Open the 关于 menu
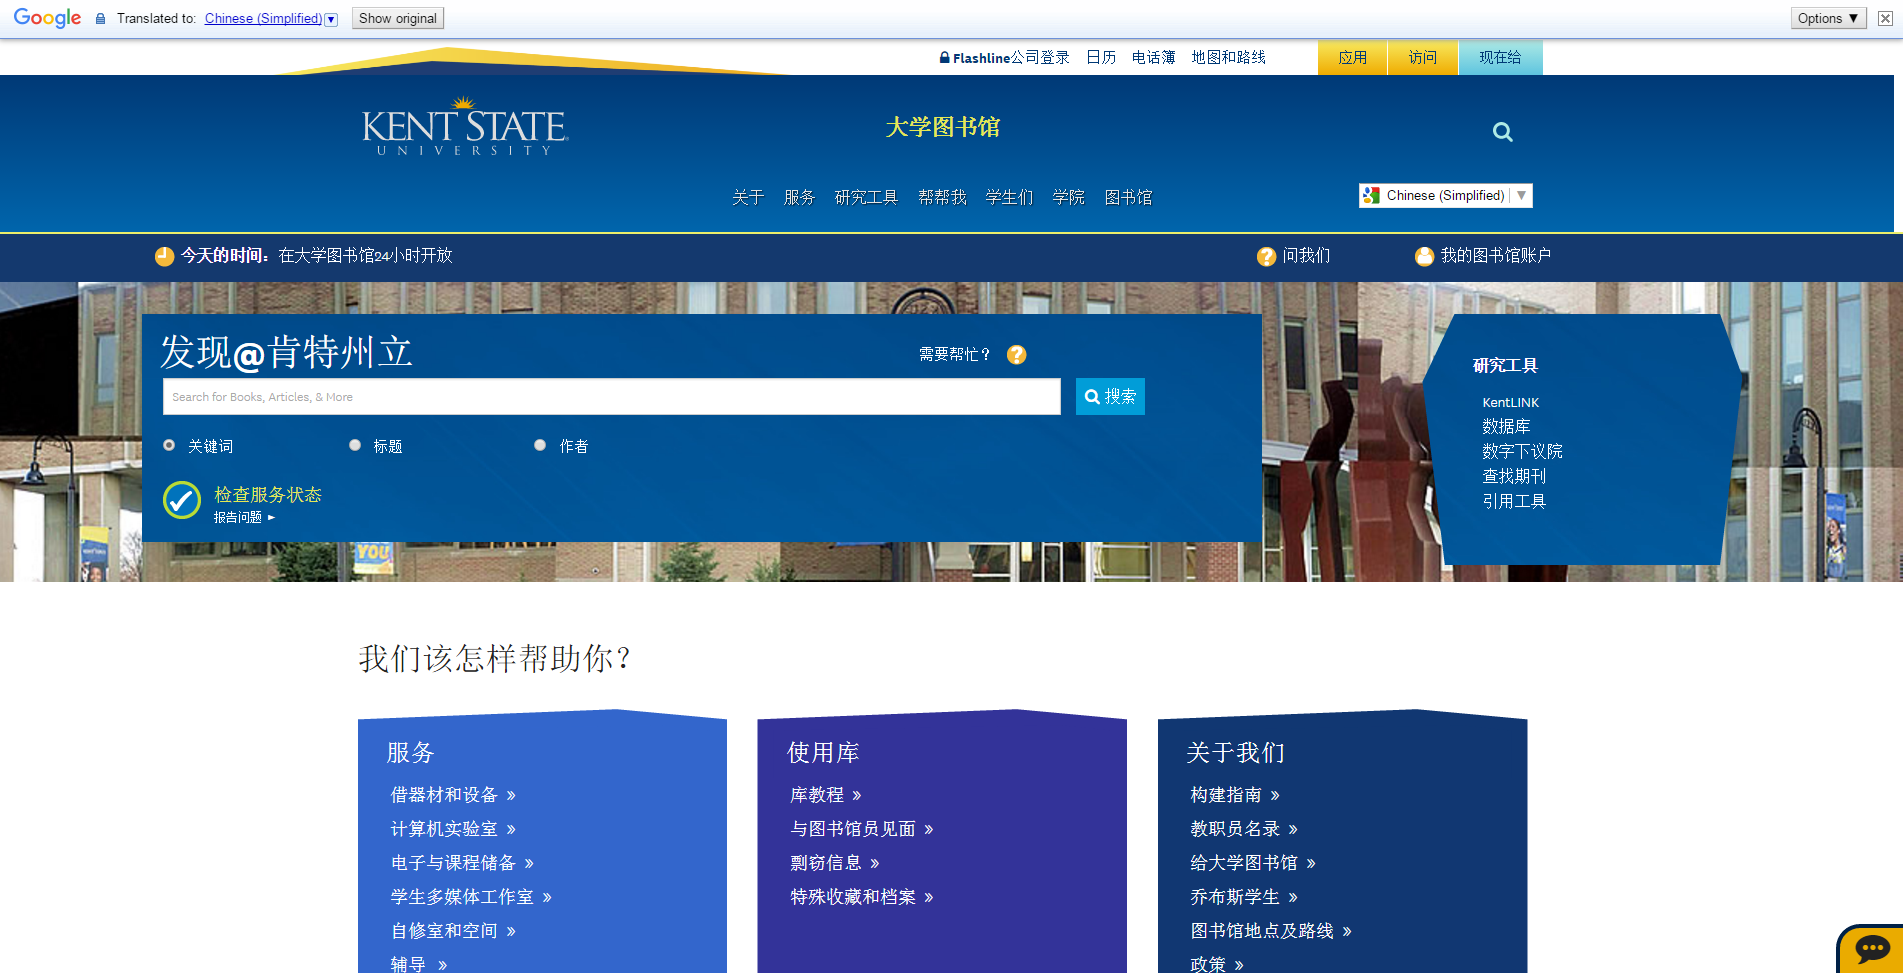The width and height of the screenshot is (1903, 973). (748, 198)
